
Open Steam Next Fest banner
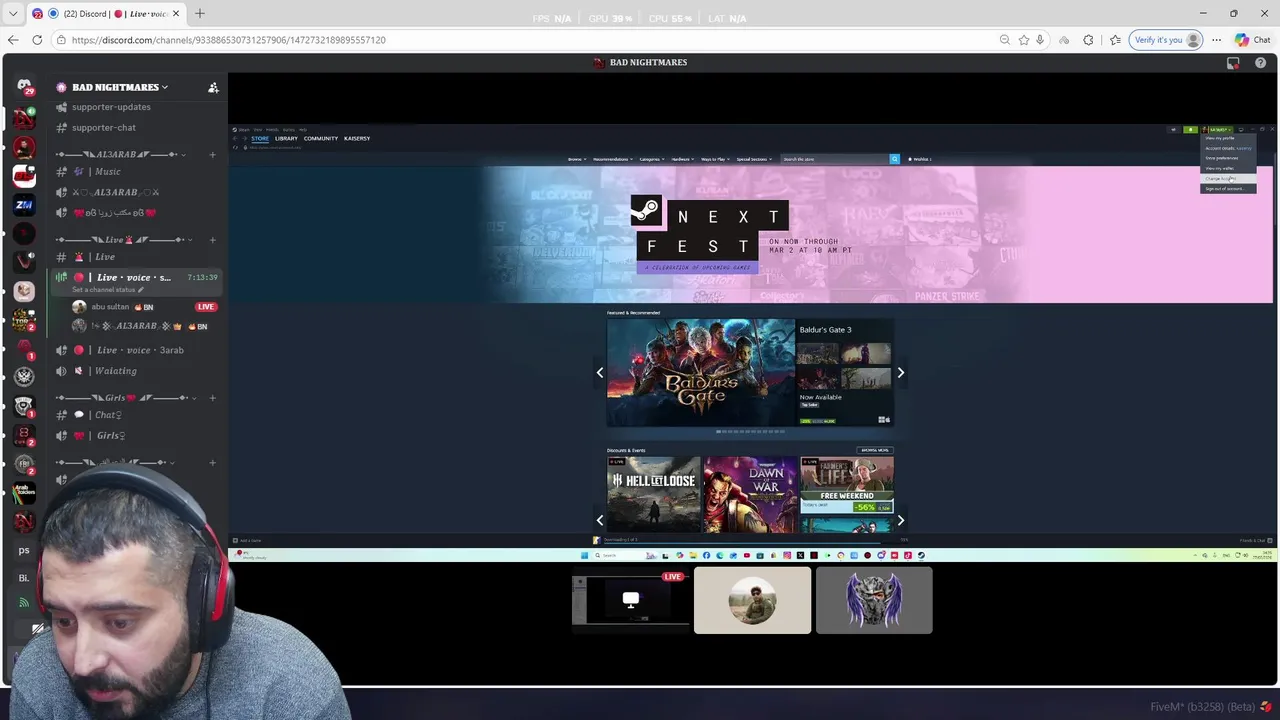(x=752, y=234)
